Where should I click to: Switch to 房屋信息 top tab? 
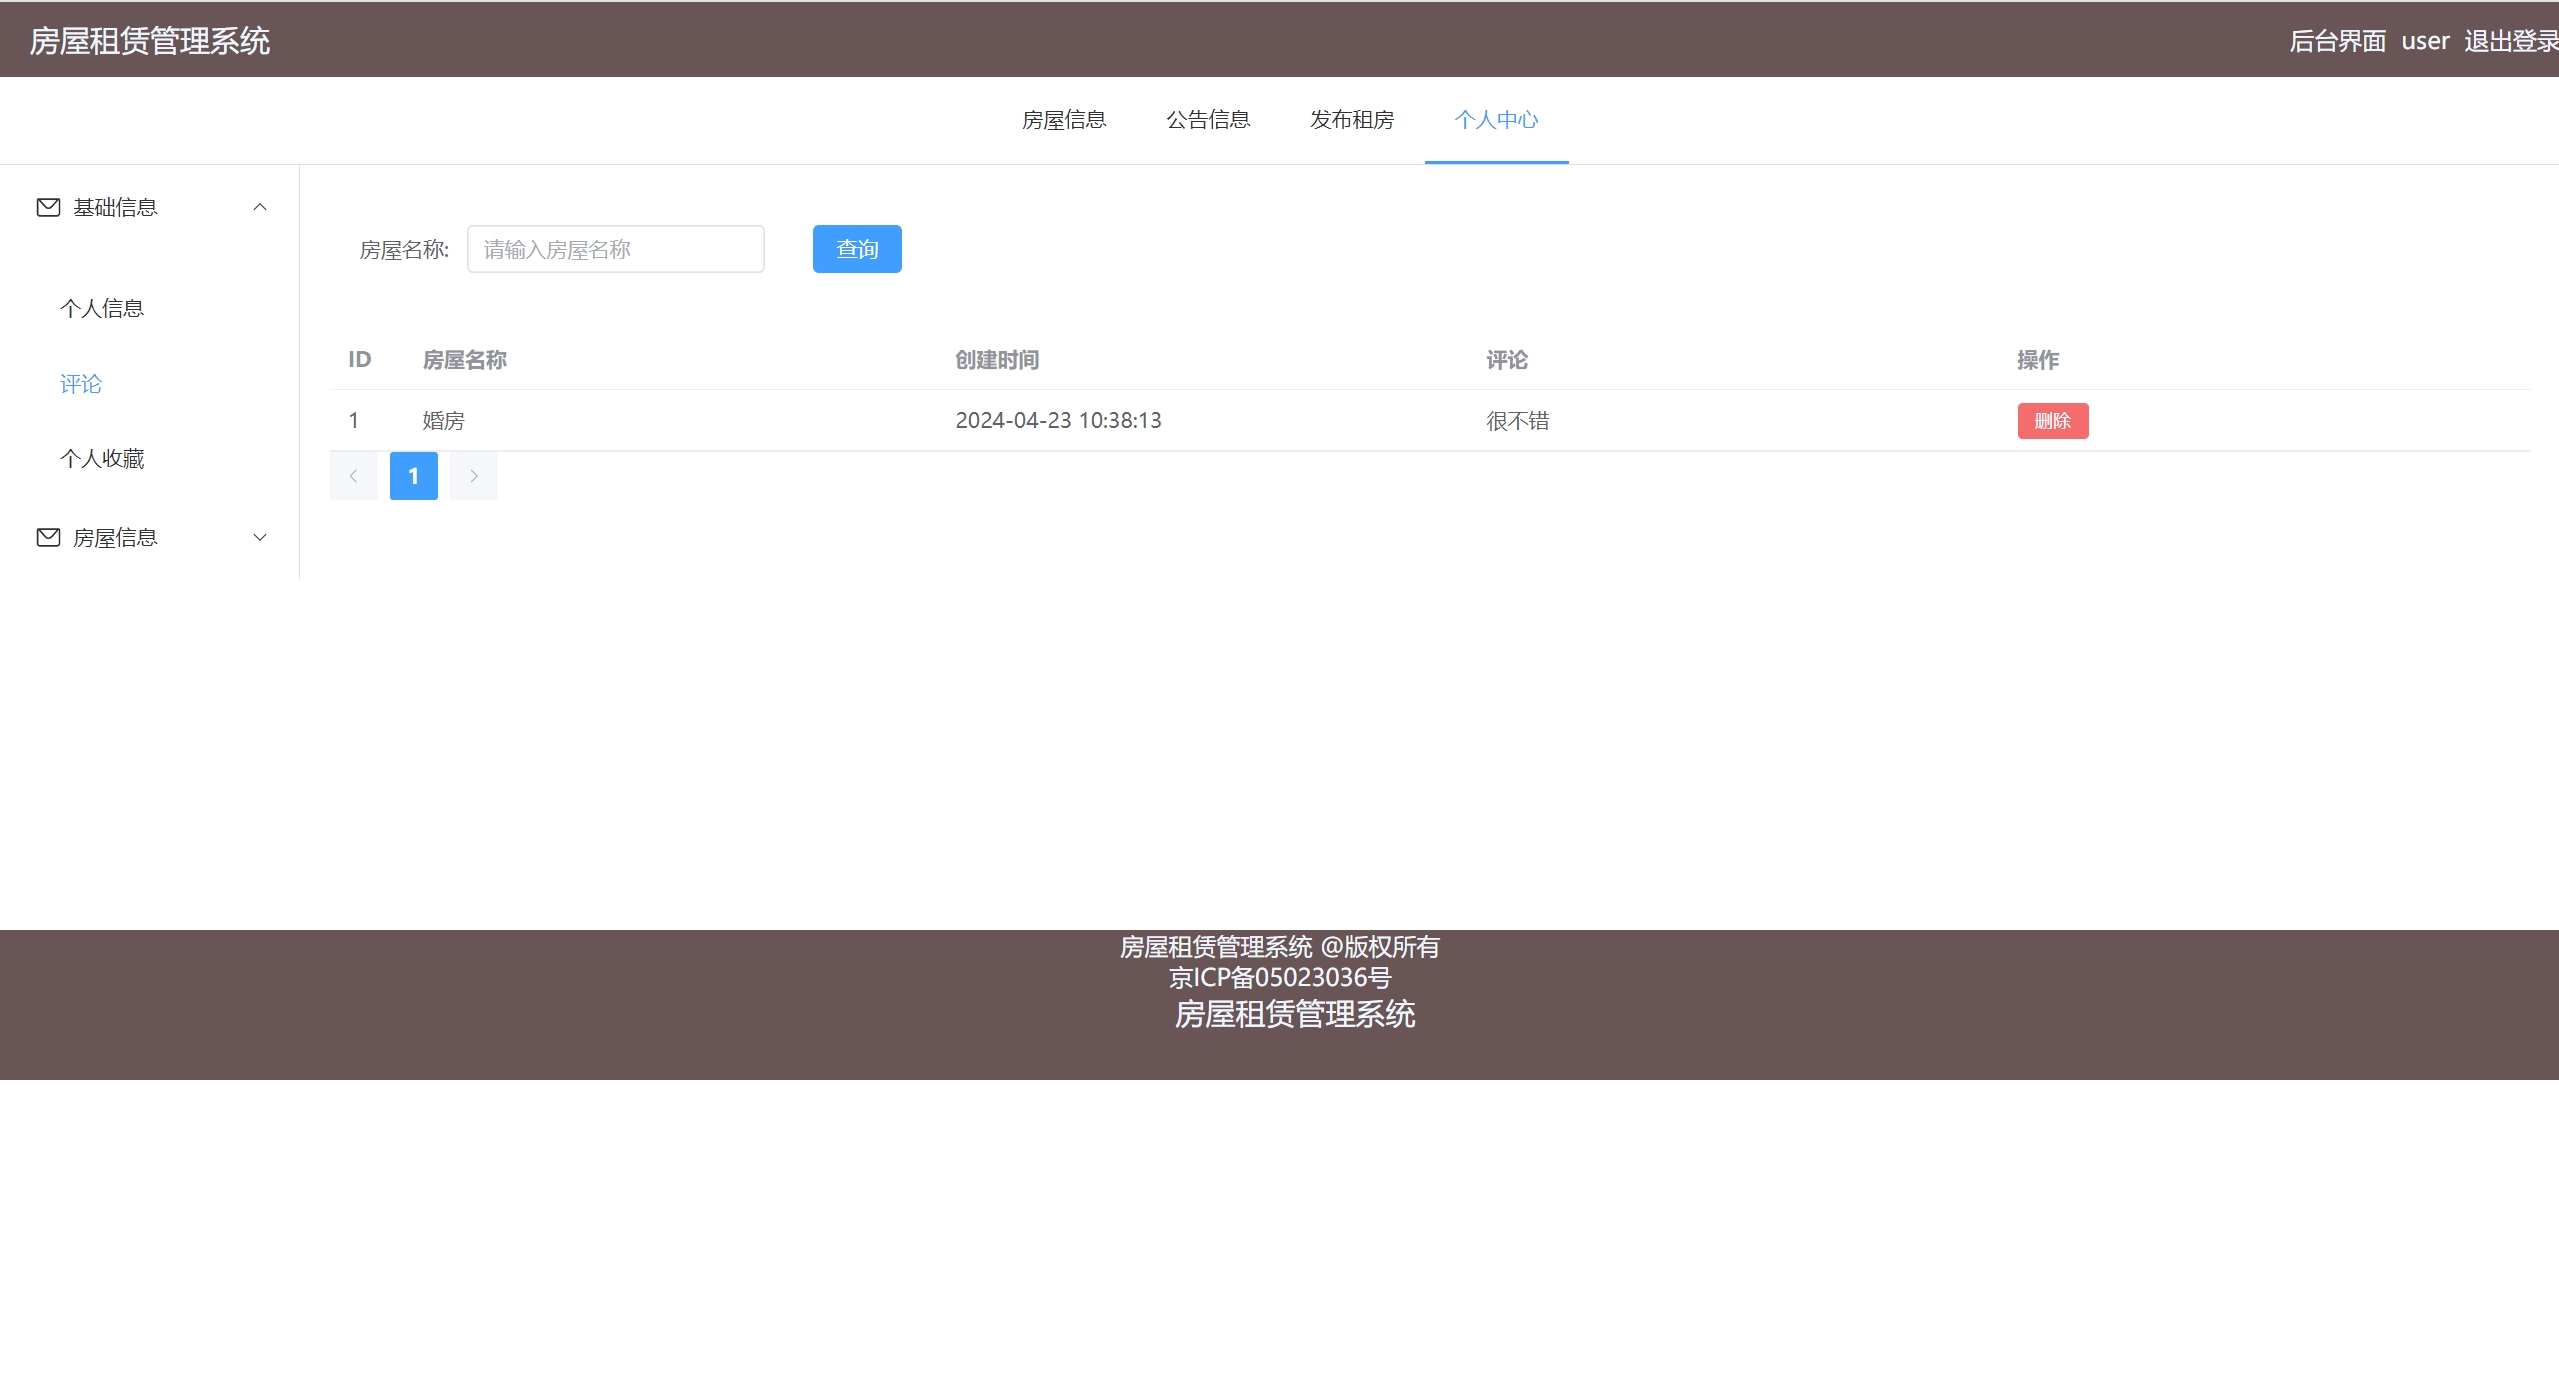tap(1064, 120)
